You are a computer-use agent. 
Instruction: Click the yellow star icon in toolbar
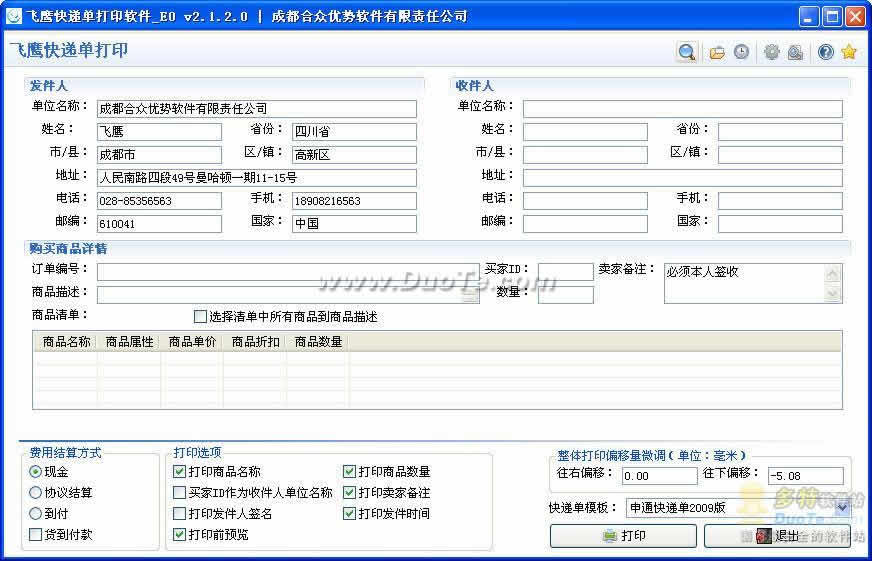pyautogui.click(x=849, y=52)
